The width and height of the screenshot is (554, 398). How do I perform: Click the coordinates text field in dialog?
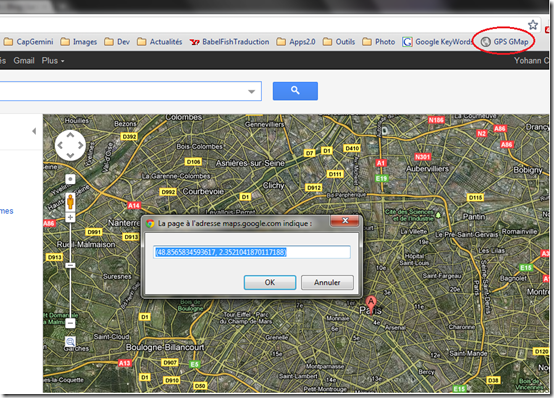(252, 252)
